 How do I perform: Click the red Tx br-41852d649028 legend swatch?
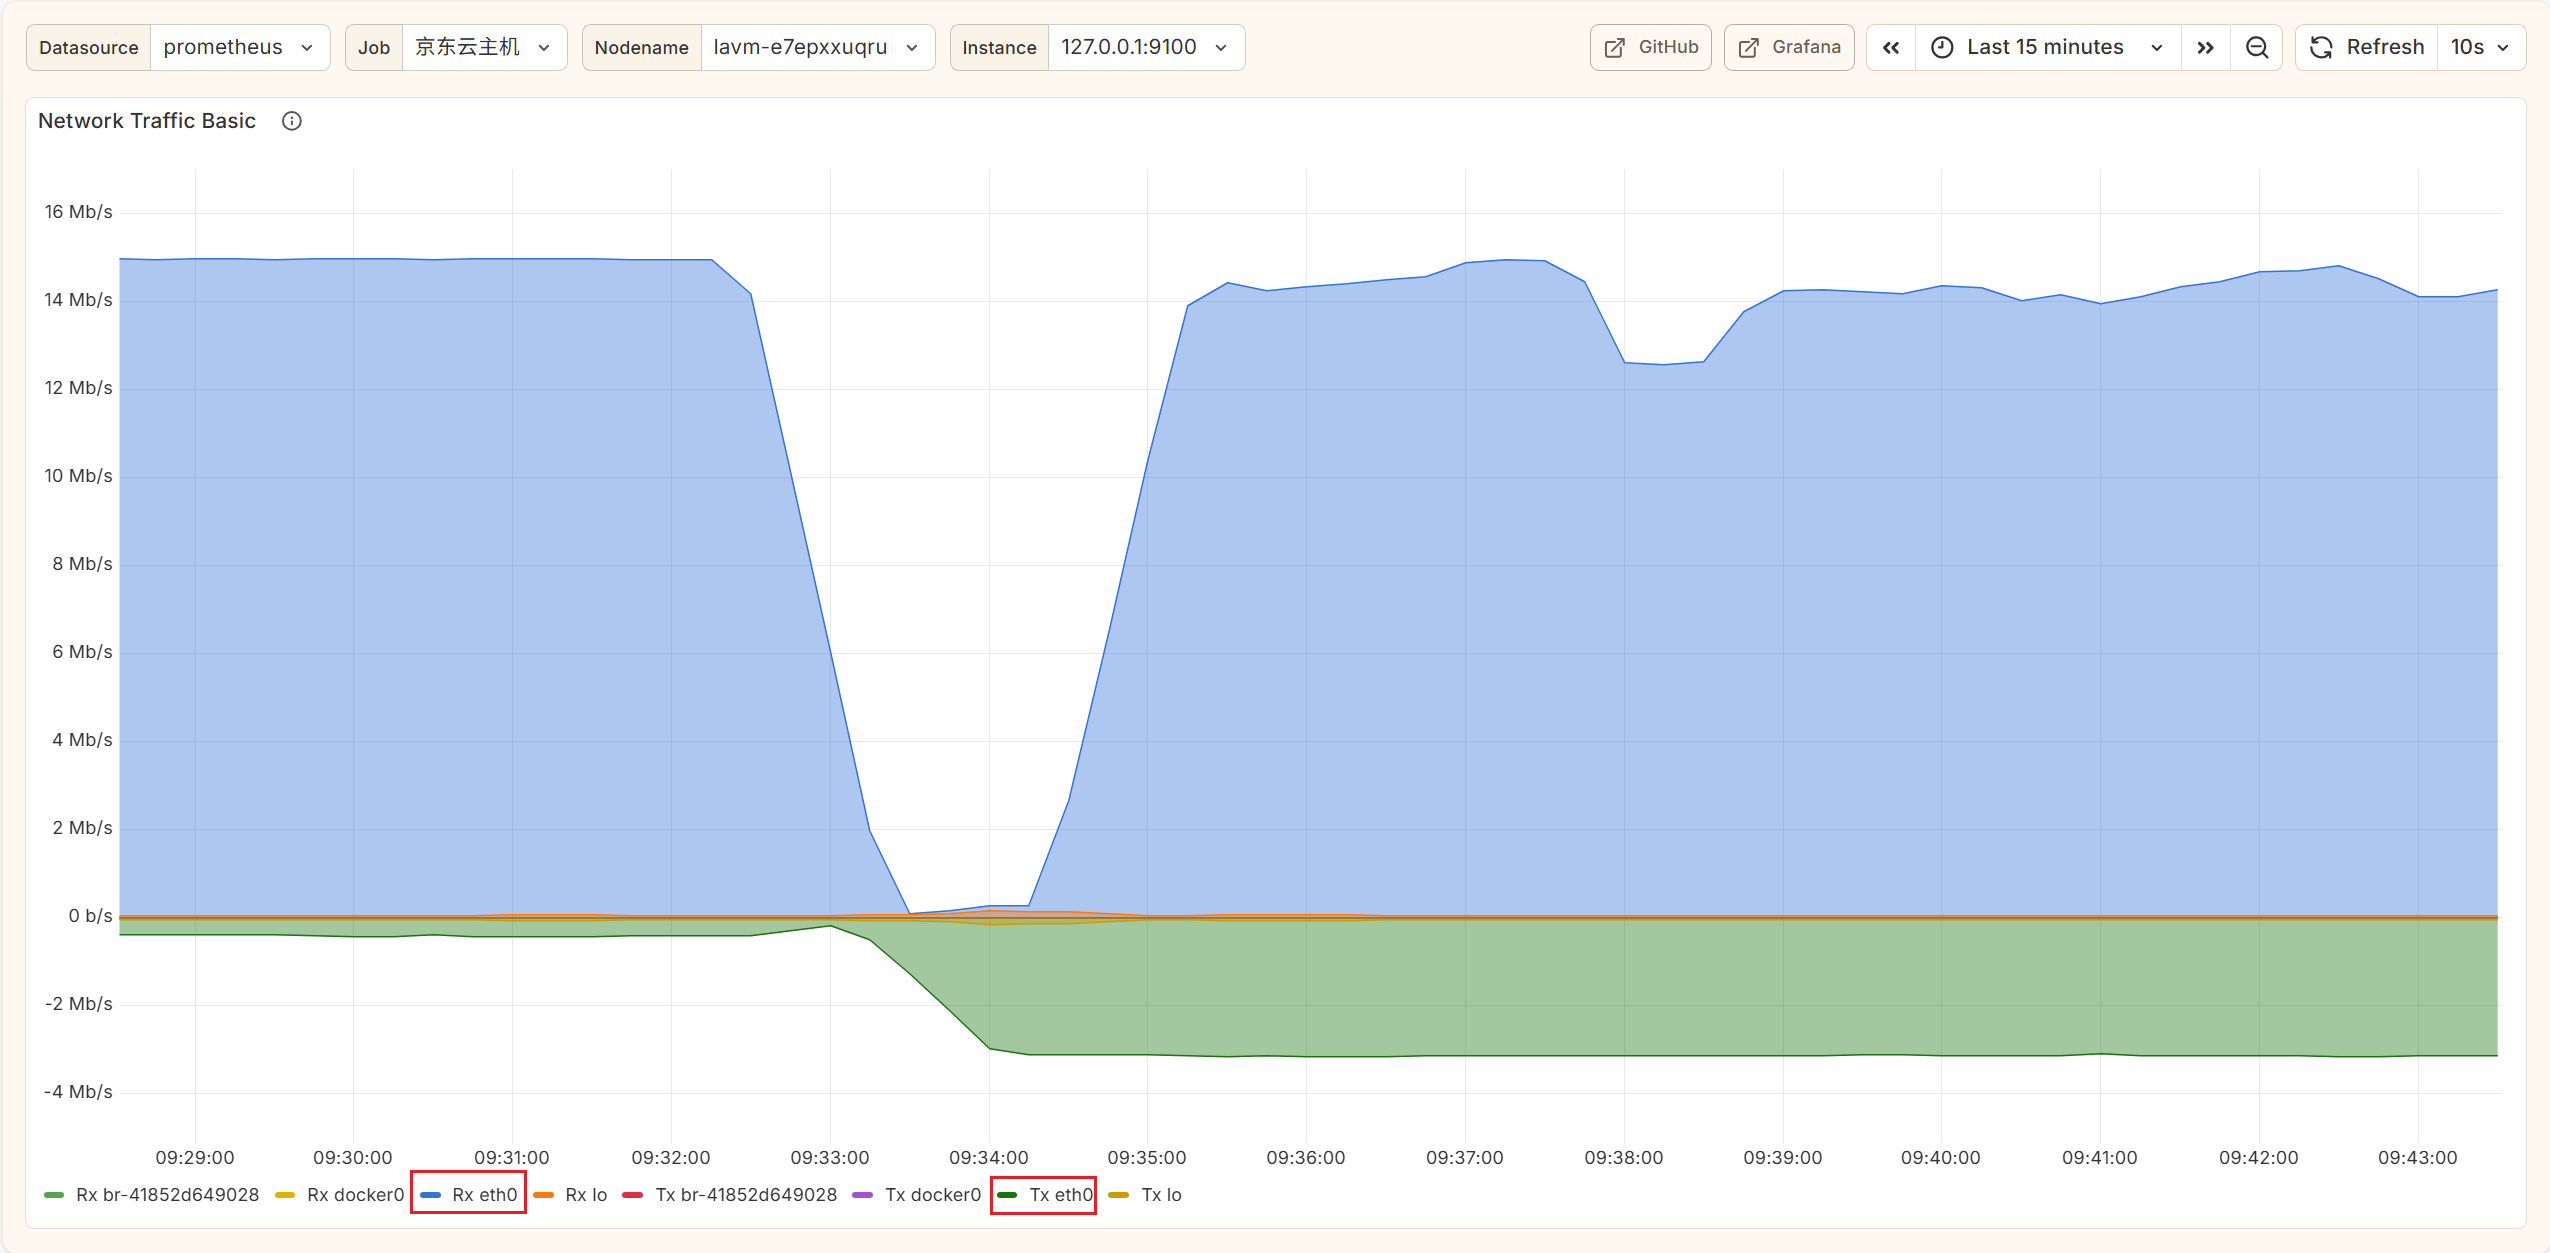pos(632,1195)
